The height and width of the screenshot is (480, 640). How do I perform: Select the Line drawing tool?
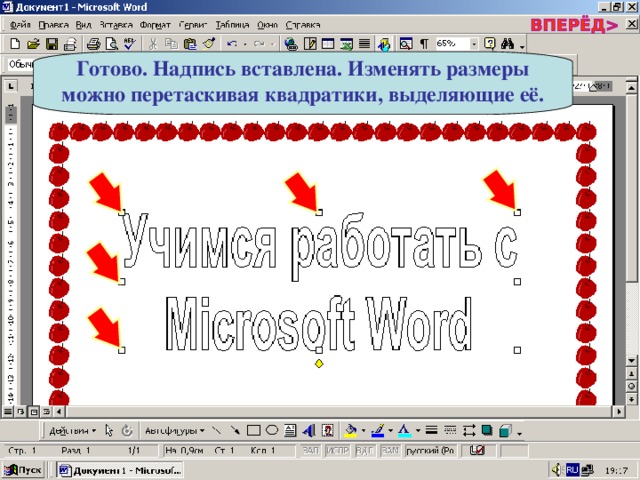point(216,430)
